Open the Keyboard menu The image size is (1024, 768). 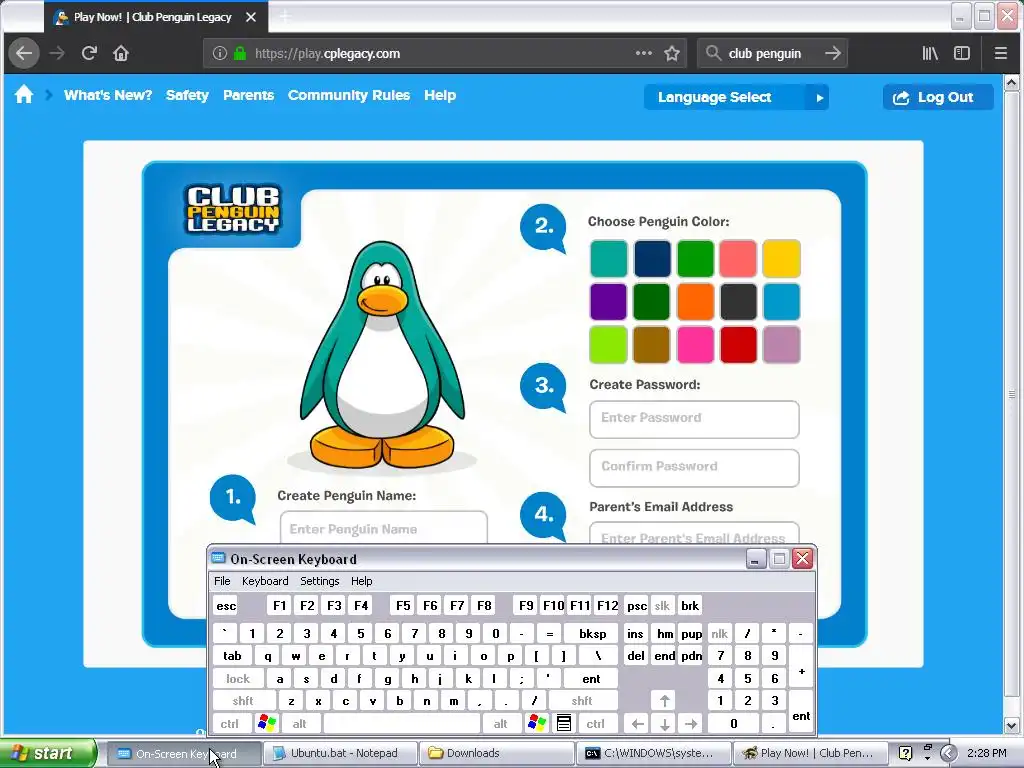tap(265, 581)
